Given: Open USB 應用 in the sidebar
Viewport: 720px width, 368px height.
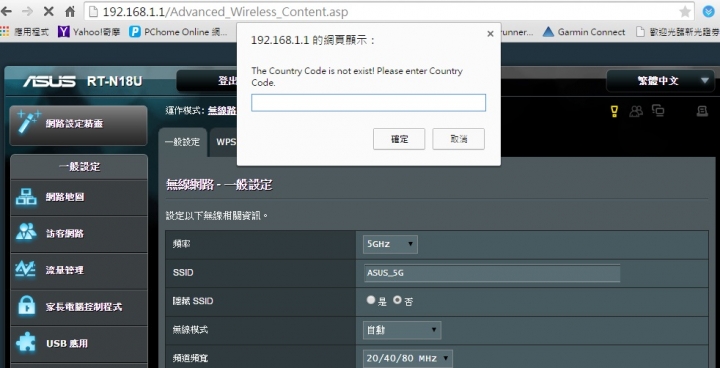Looking at the screenshot, I should (79, 344).
